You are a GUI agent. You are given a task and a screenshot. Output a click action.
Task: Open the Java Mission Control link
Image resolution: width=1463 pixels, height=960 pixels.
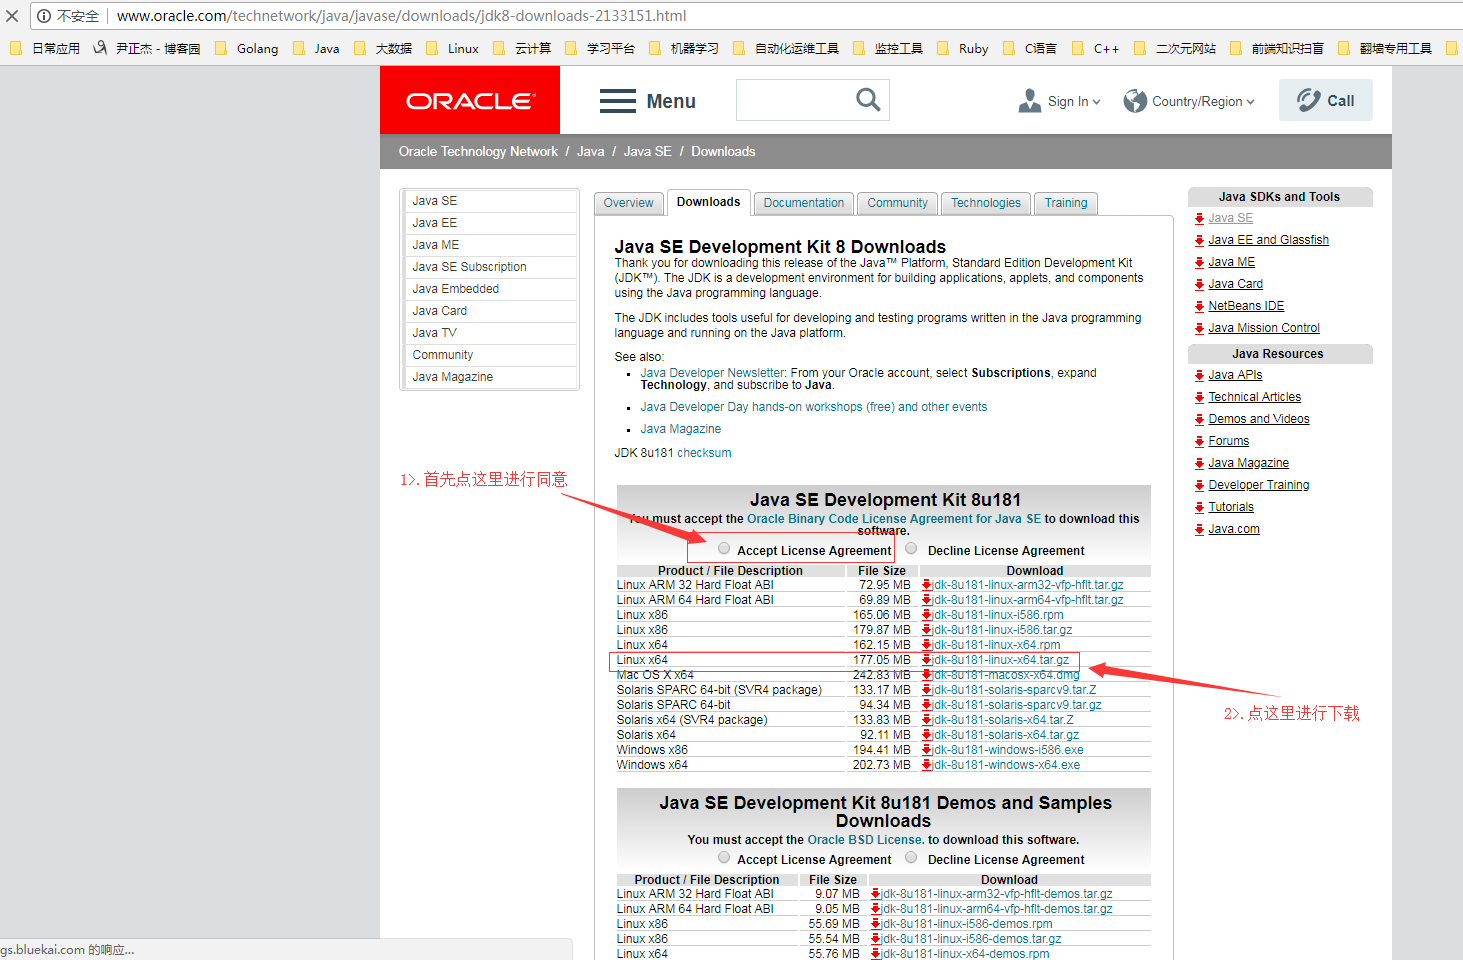[x=1264, y=328]
